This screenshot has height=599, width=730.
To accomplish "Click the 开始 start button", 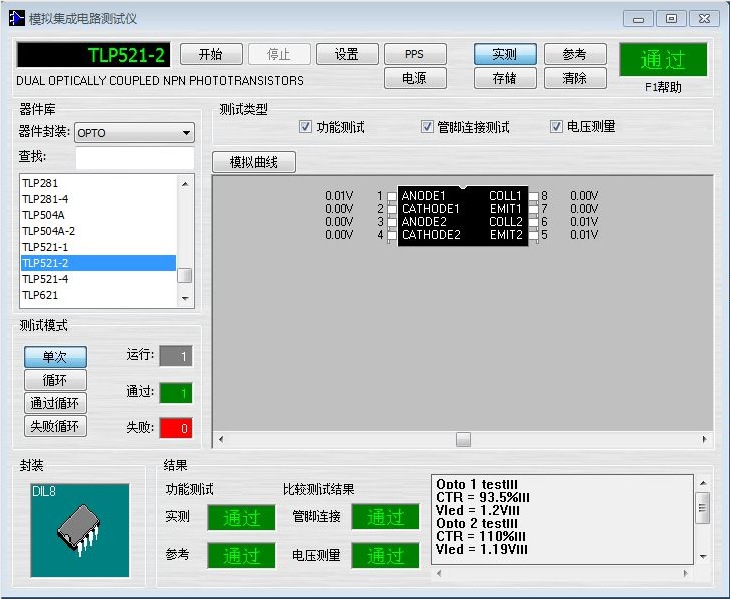I will click(211, 54).
